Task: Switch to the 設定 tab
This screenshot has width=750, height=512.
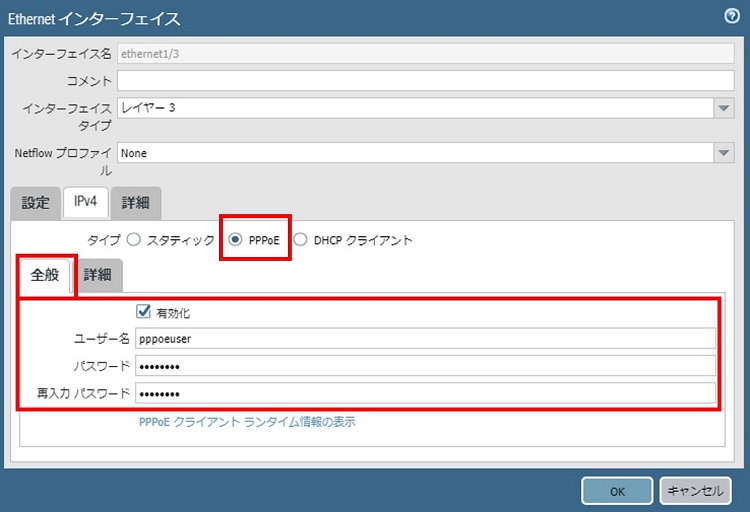Action: coord(35,202)
